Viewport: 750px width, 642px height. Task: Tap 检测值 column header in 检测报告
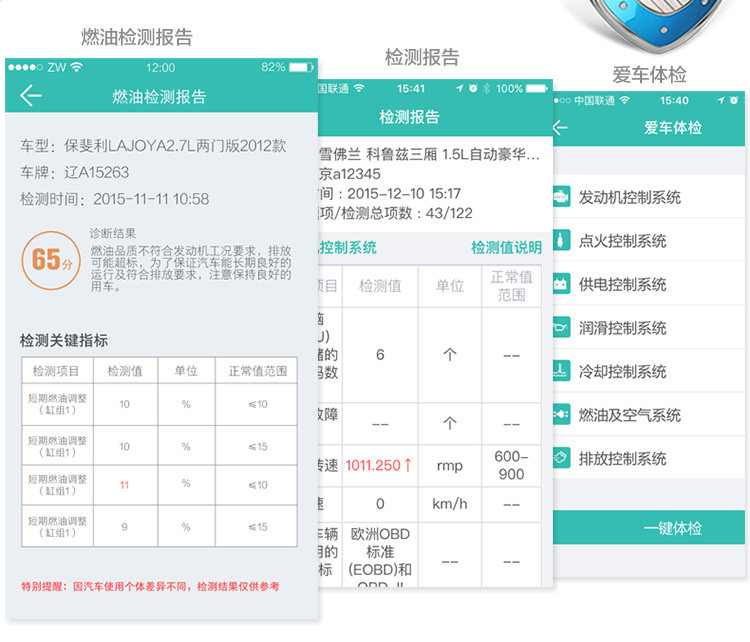click(380, 286)
